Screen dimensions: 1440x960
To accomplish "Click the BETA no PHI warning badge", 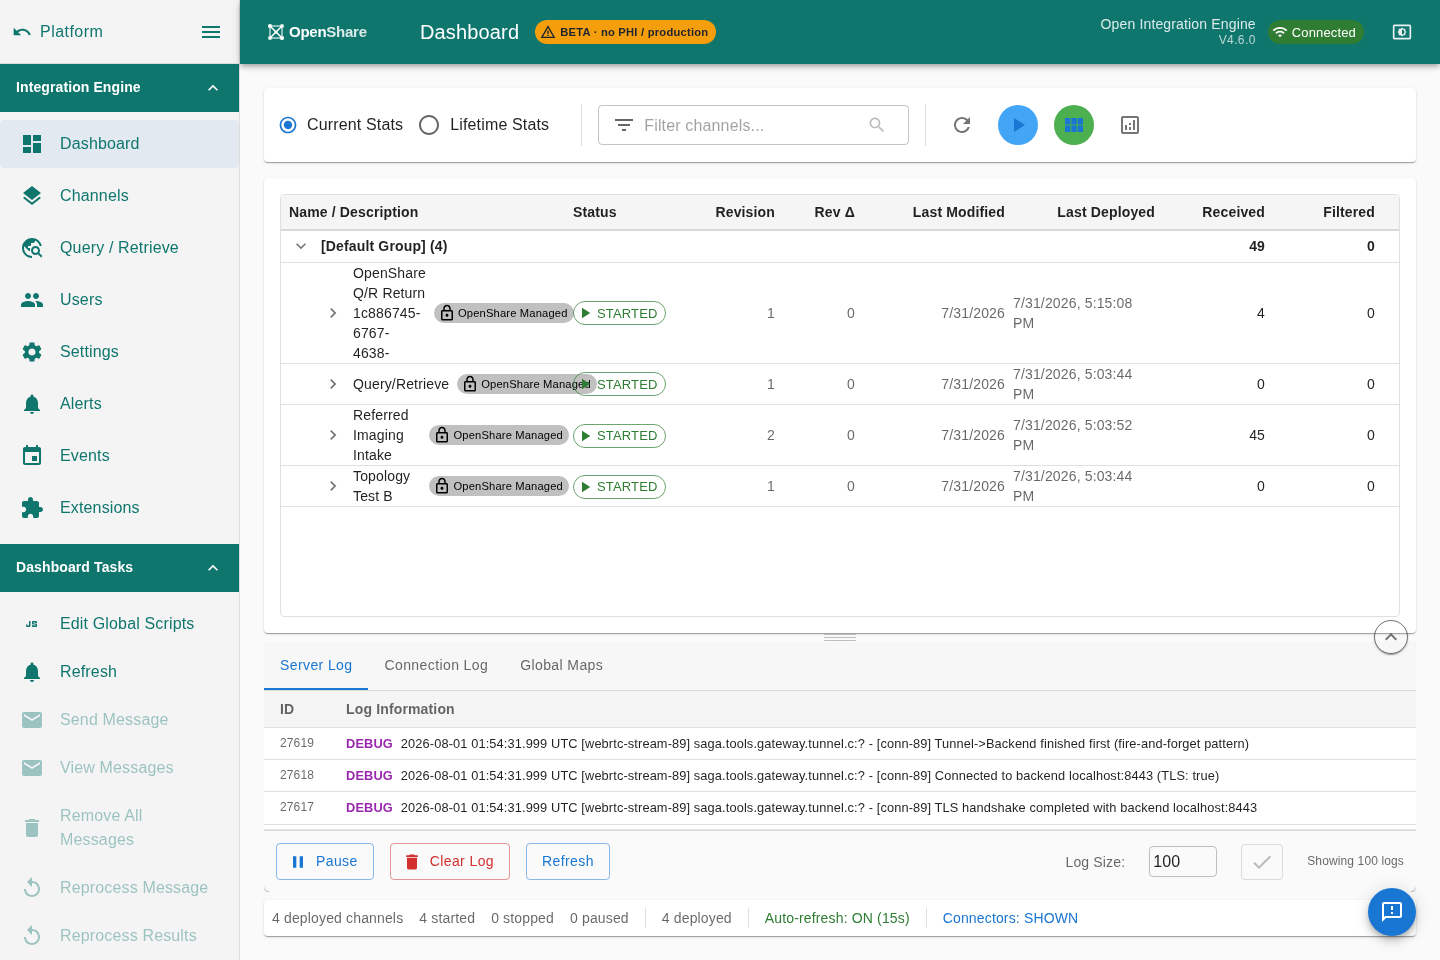I will (625, 32).
